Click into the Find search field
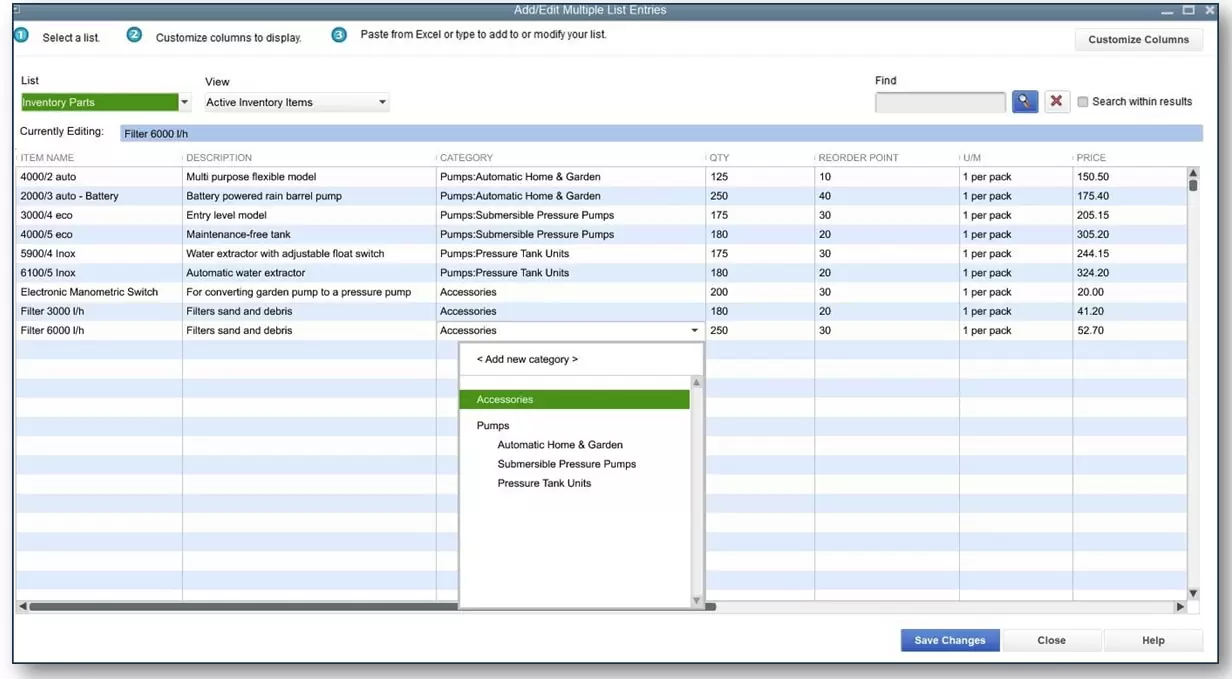Screen dimensions: 1232x679 click(x=940, y=102)
